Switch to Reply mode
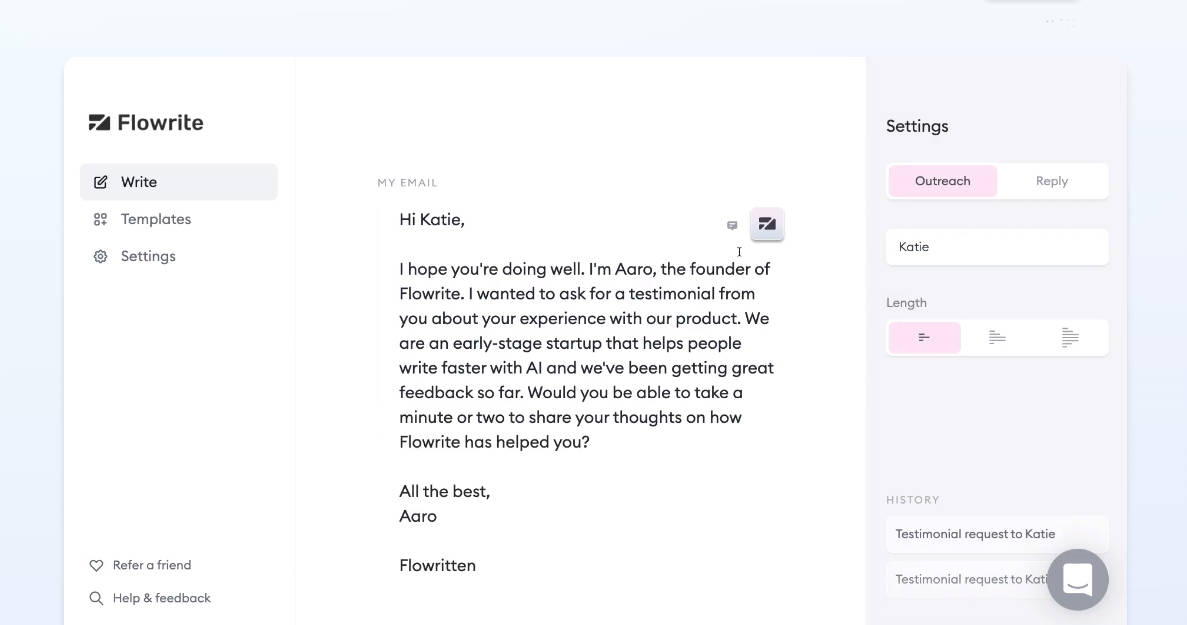The image size is (1187, 625). pos(1052,181)
